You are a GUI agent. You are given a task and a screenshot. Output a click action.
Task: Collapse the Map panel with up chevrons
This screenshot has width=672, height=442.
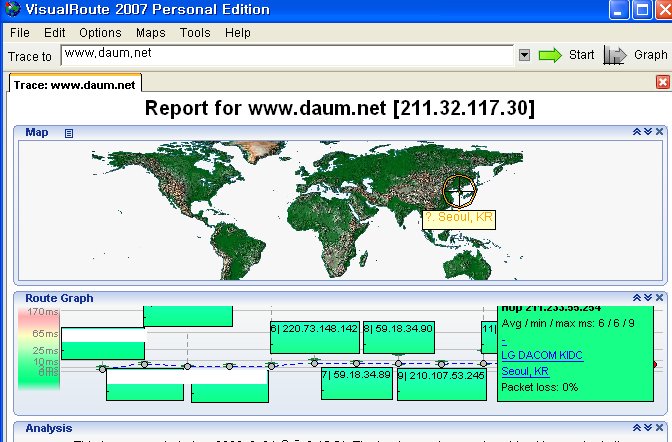637,132
